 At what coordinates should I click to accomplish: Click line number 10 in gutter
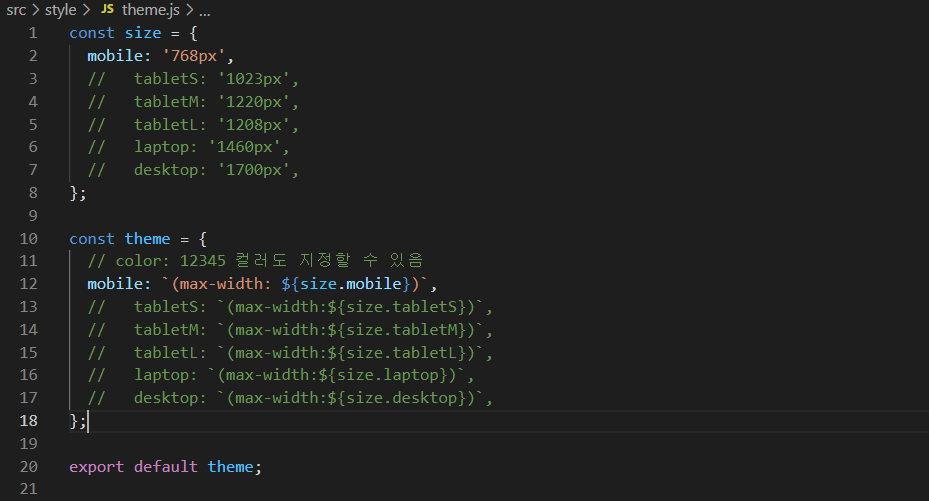28,239
